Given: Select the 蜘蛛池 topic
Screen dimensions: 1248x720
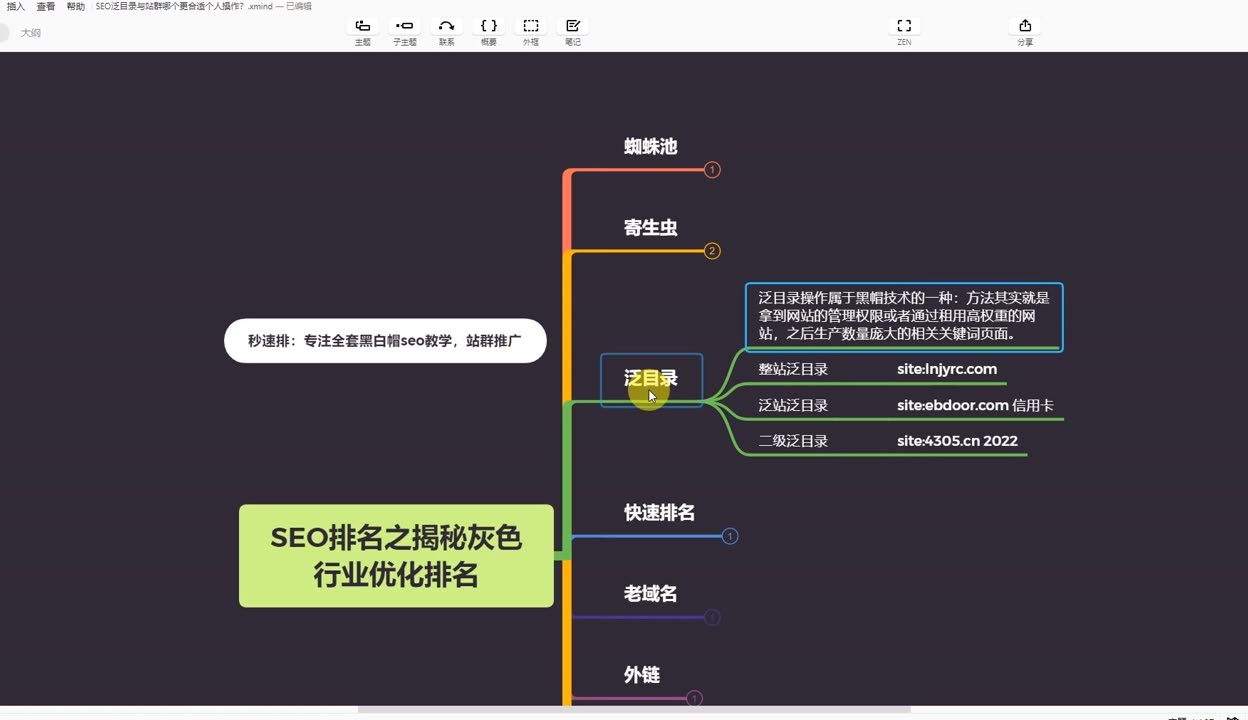Looking at the screenshot, I should pos(651,147).
